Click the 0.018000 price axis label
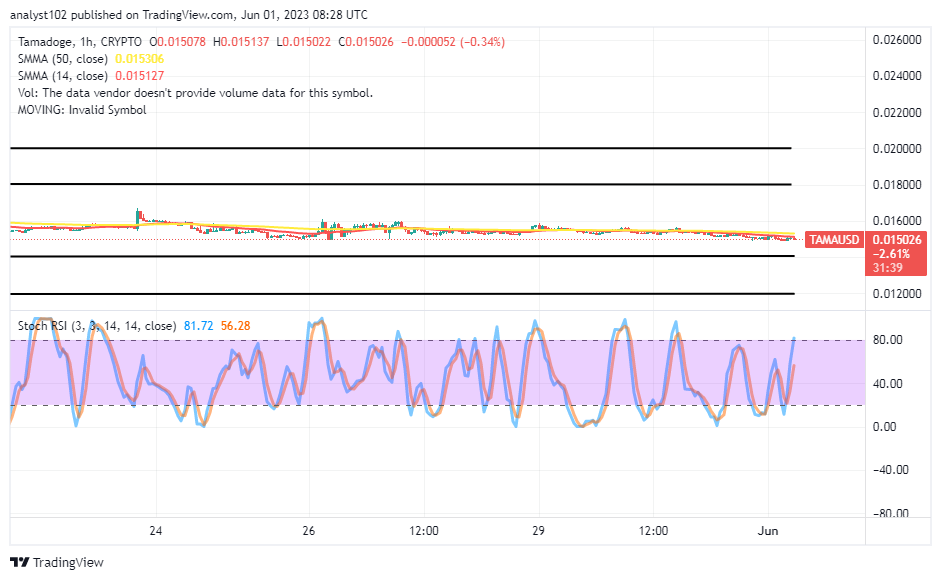This screenshot has height=580, width=941. tap(897, 184)
